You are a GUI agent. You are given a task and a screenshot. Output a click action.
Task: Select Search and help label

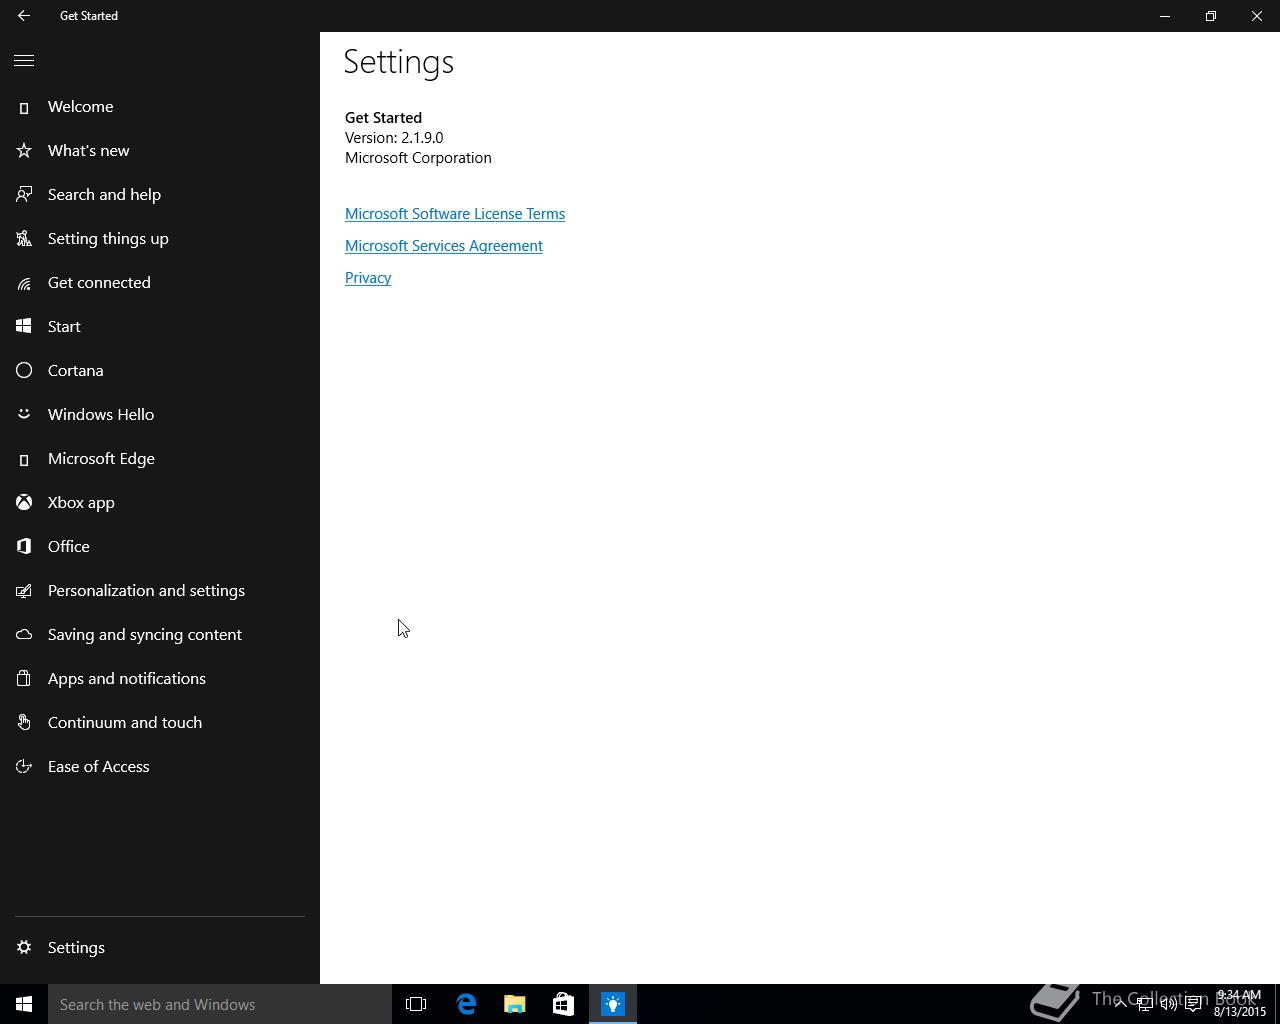click(x=104, y=195)
